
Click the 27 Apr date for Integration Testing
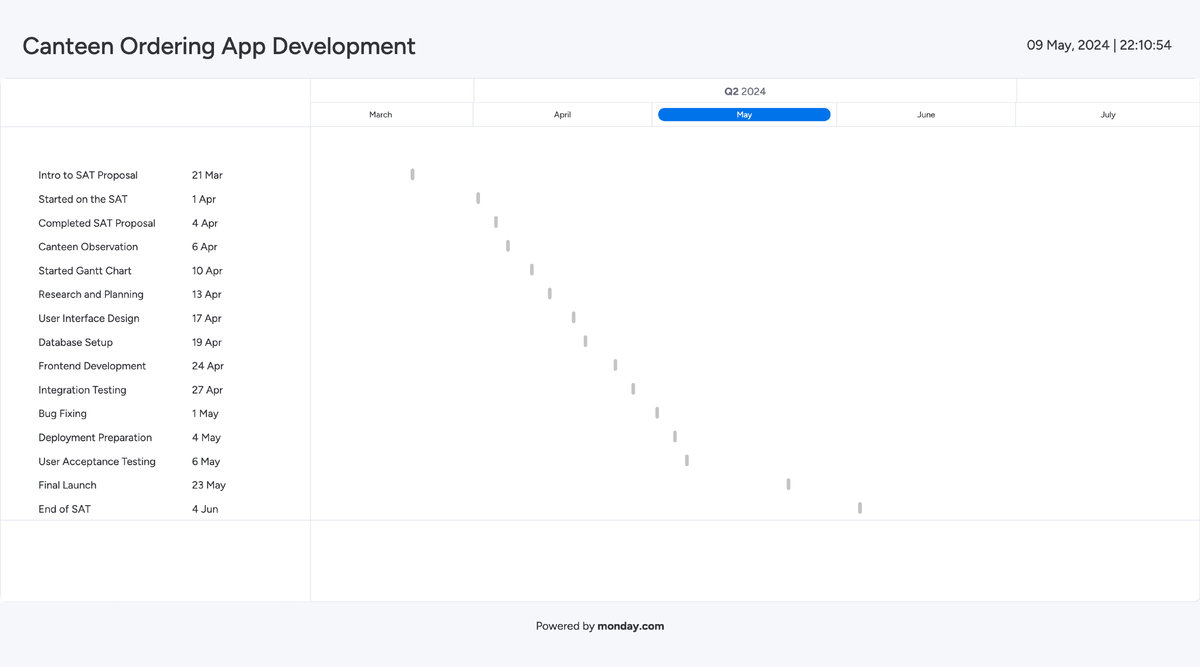(x=205, y=389)
